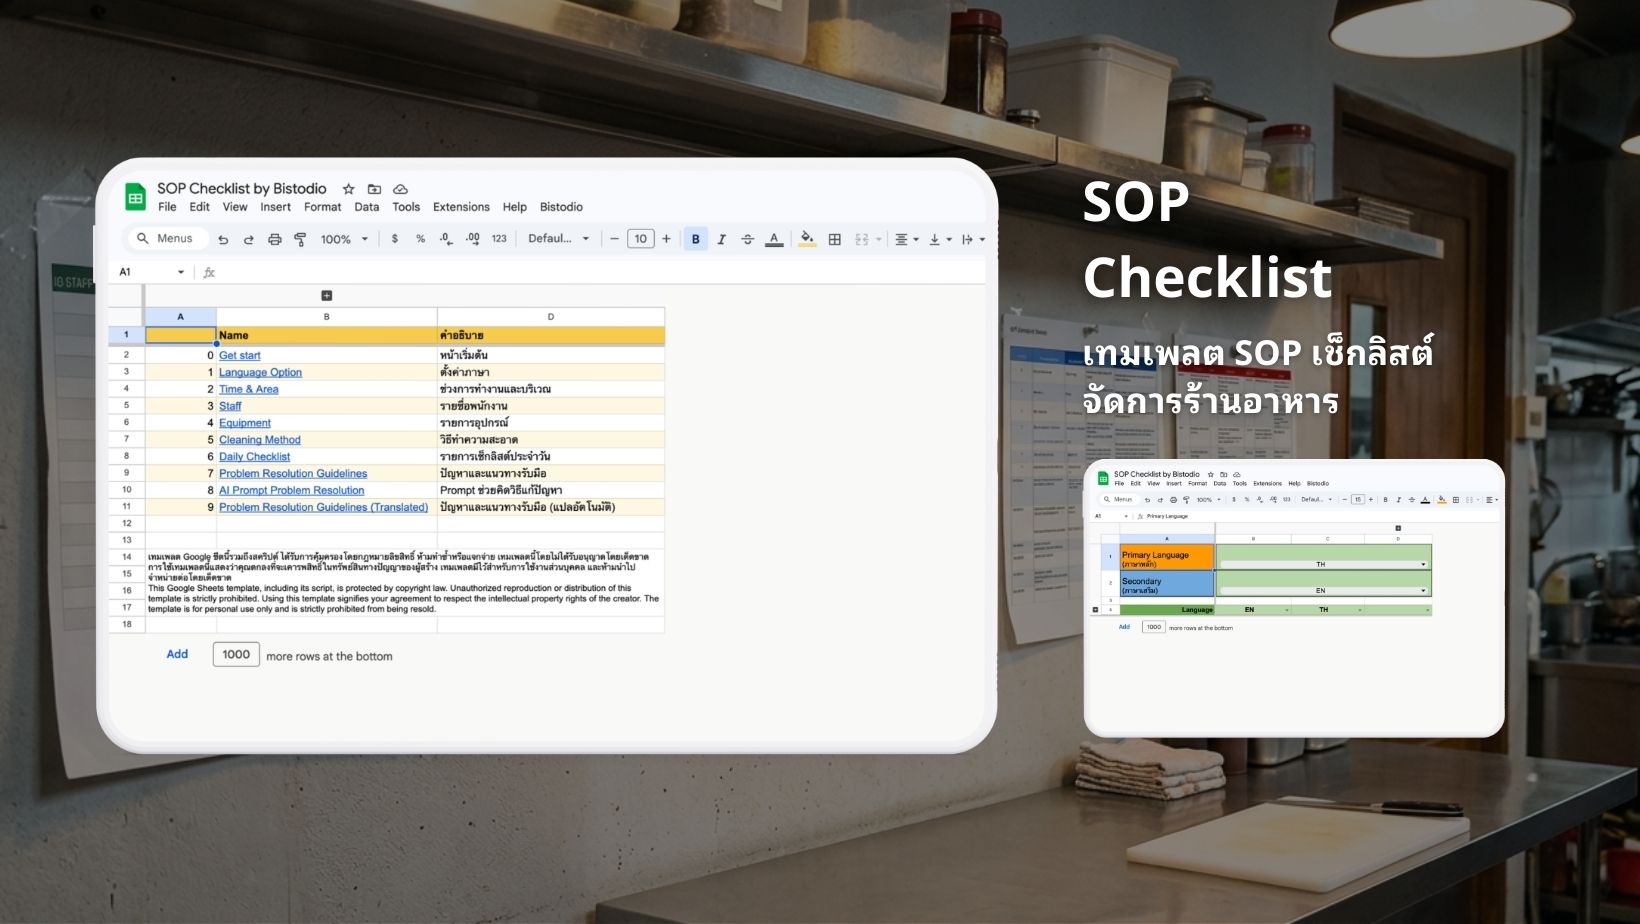Click the print icon in large spreadsheet toolbar
Viewport: 1640px width, 924px height.
[274, 239]
